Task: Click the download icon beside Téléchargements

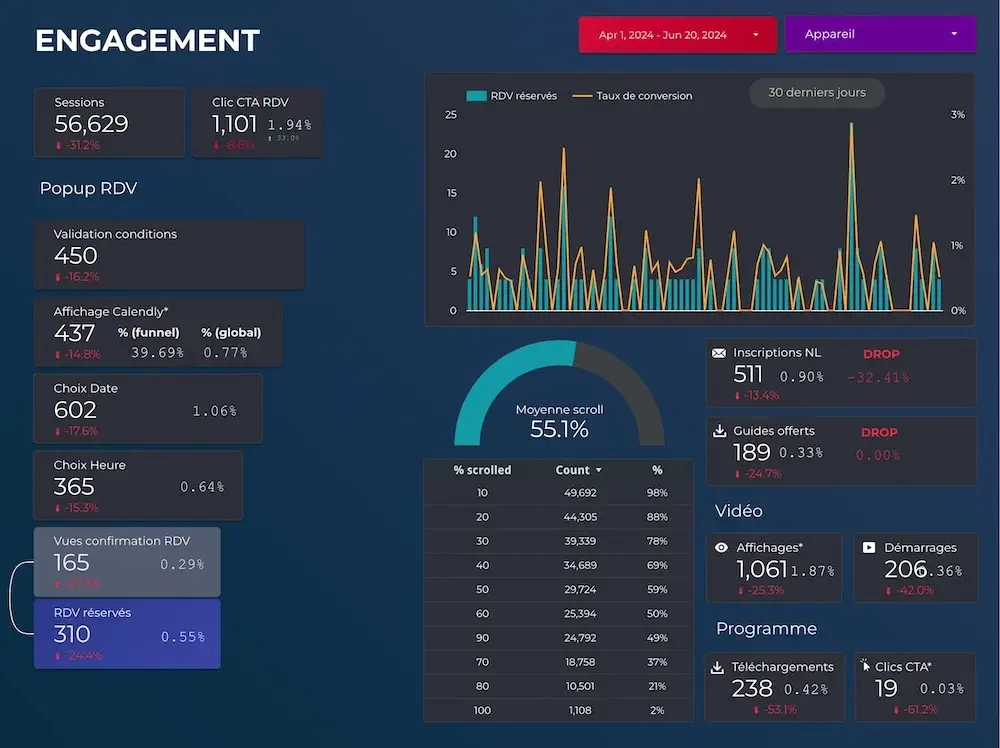Action: point(717,667)
